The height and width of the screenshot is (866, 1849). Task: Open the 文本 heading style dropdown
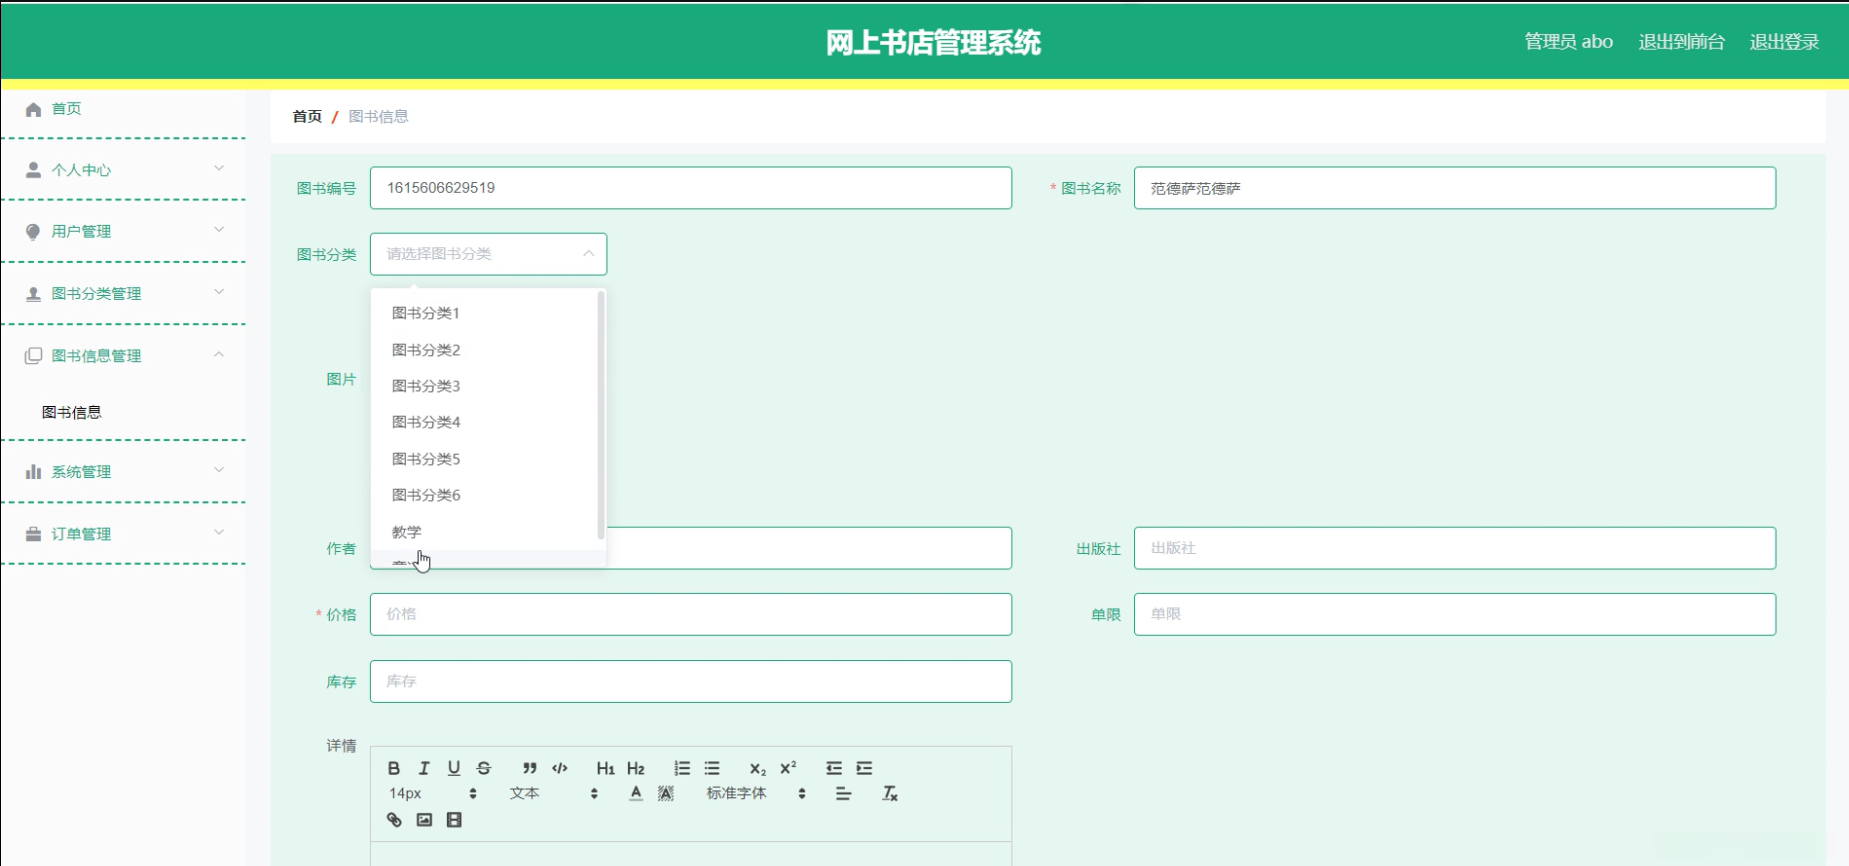click(554, 794)
